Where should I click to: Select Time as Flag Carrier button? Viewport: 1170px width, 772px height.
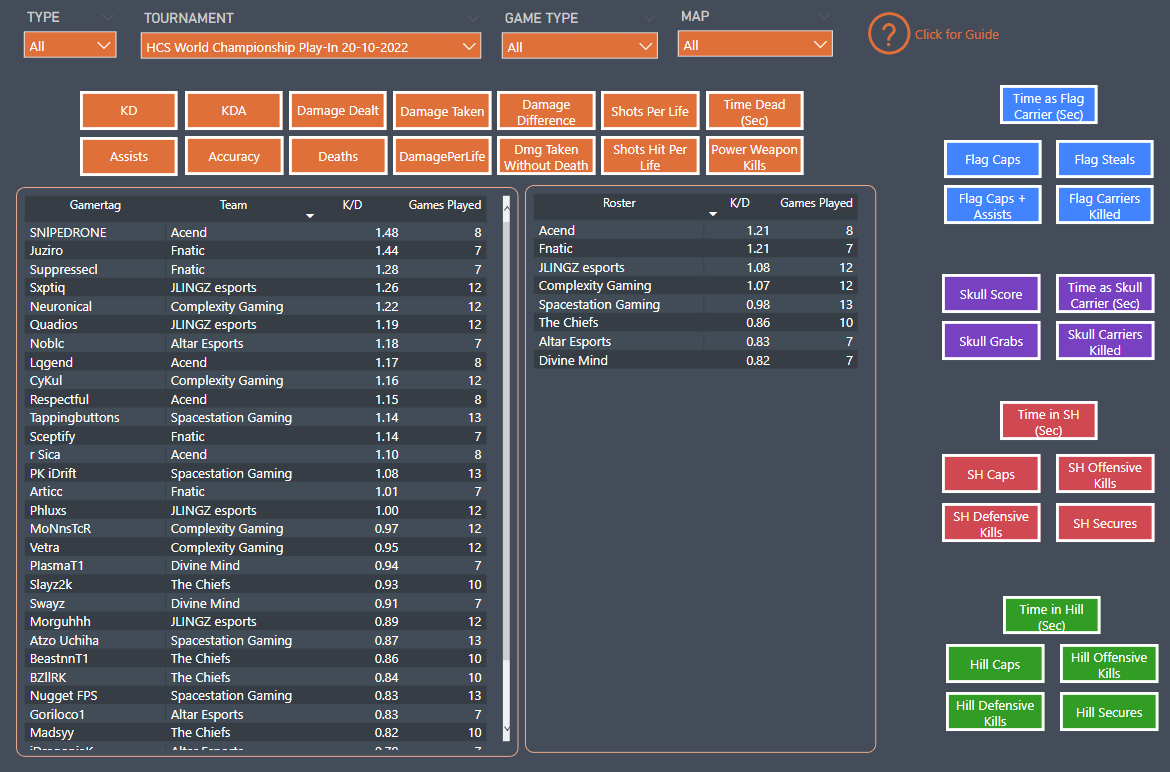[1048, 104]
